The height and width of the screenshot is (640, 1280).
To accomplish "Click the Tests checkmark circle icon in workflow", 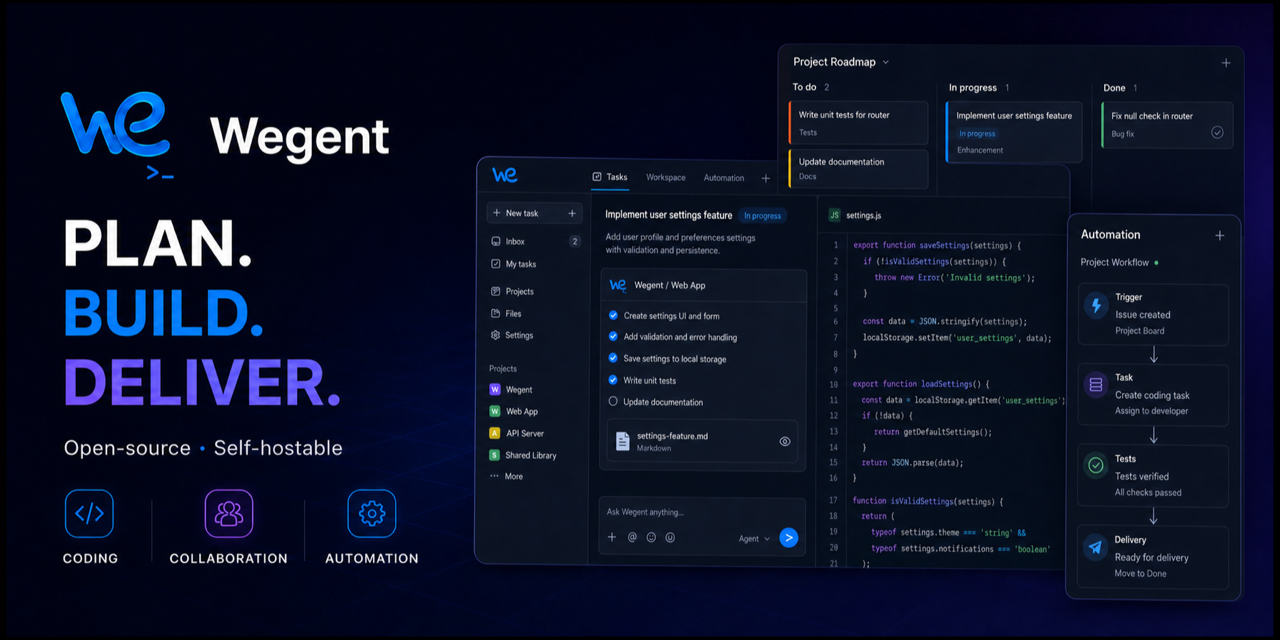I will pyautogui.click(x=1096, y=465).
